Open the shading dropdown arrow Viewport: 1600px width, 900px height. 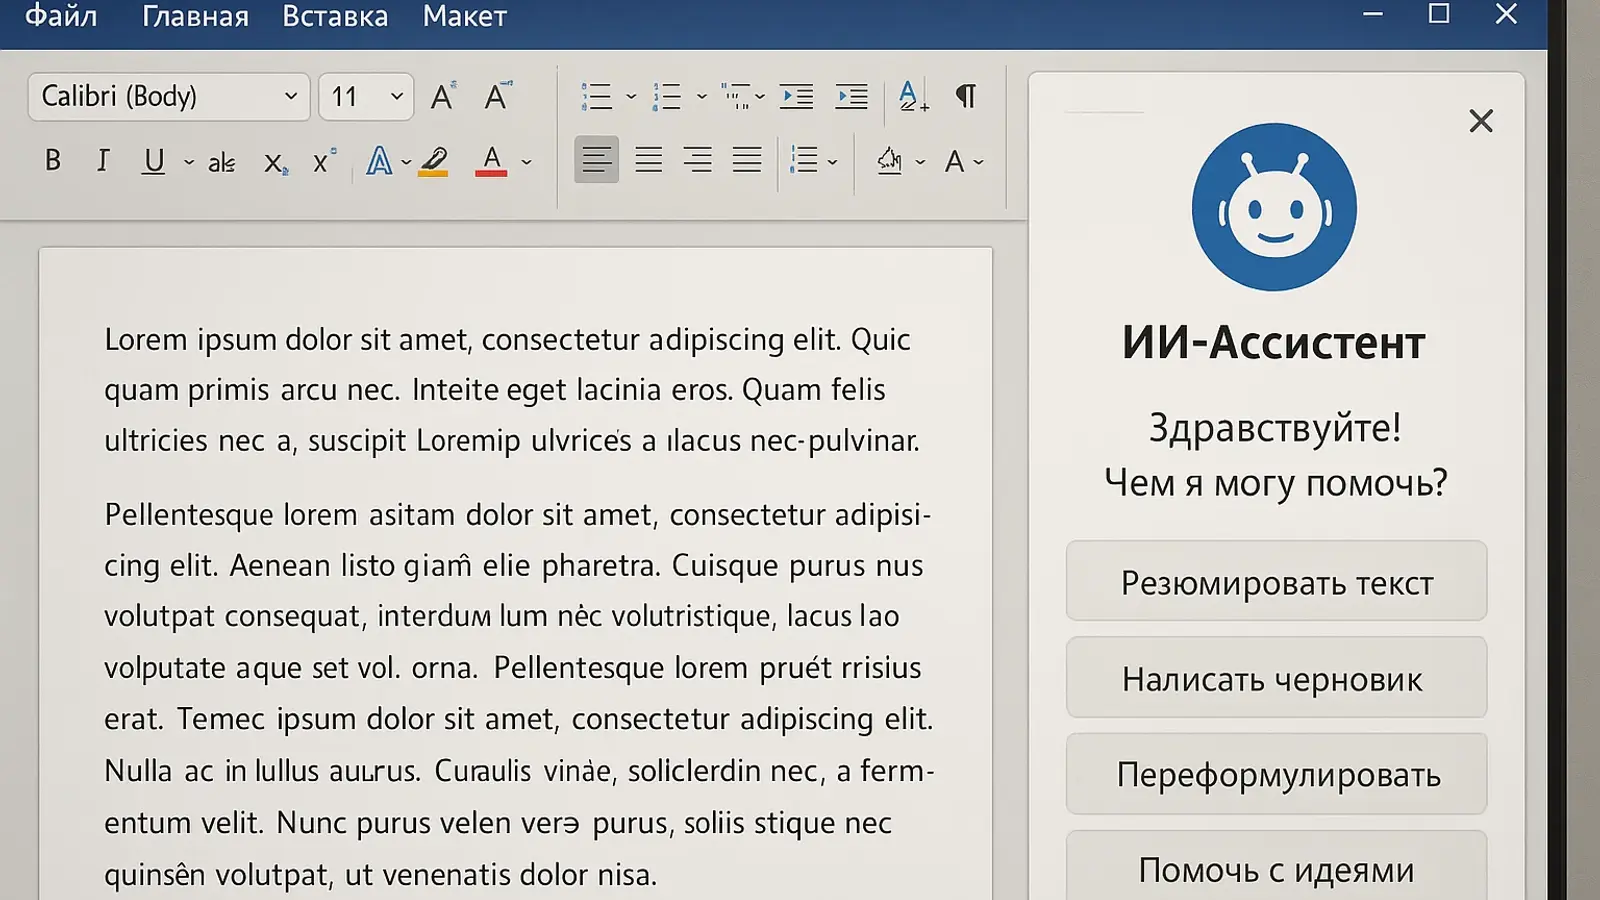click(920, 162)
